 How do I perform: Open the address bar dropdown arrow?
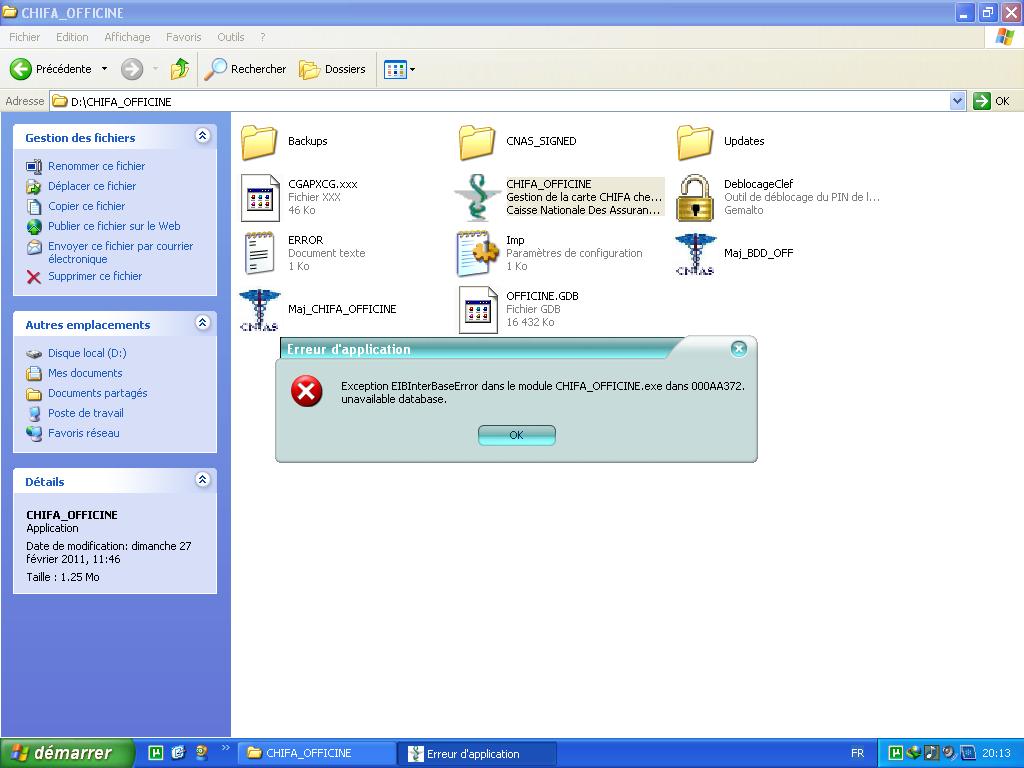click(957, 101)
